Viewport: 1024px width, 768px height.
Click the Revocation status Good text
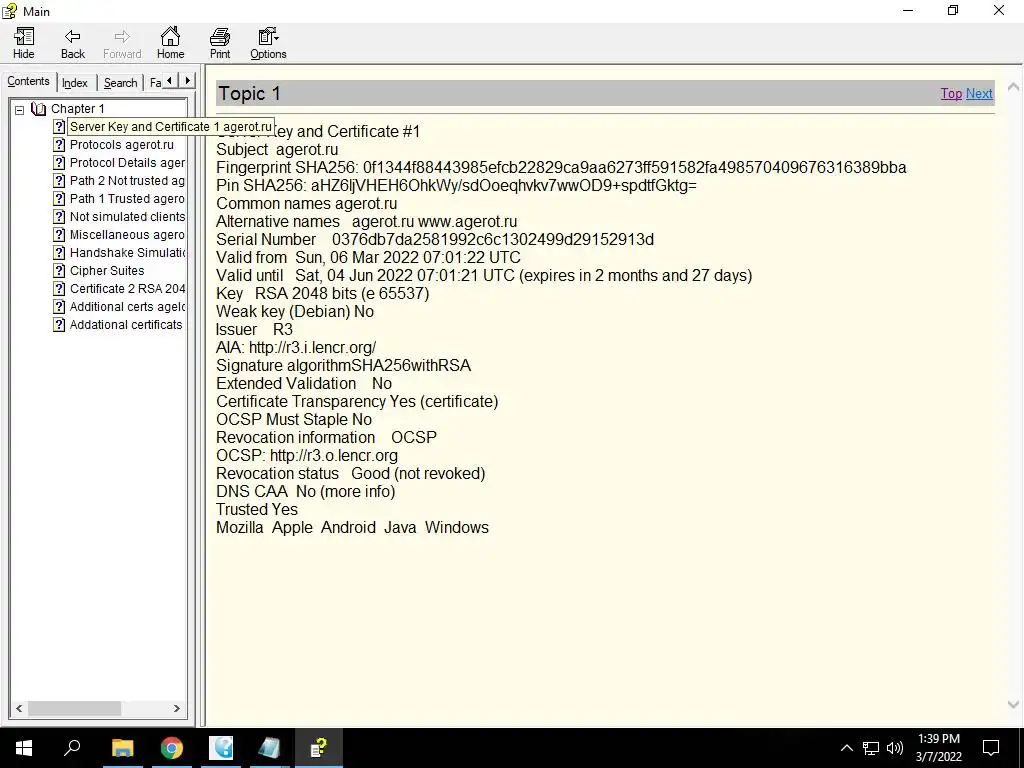point(418,473)
